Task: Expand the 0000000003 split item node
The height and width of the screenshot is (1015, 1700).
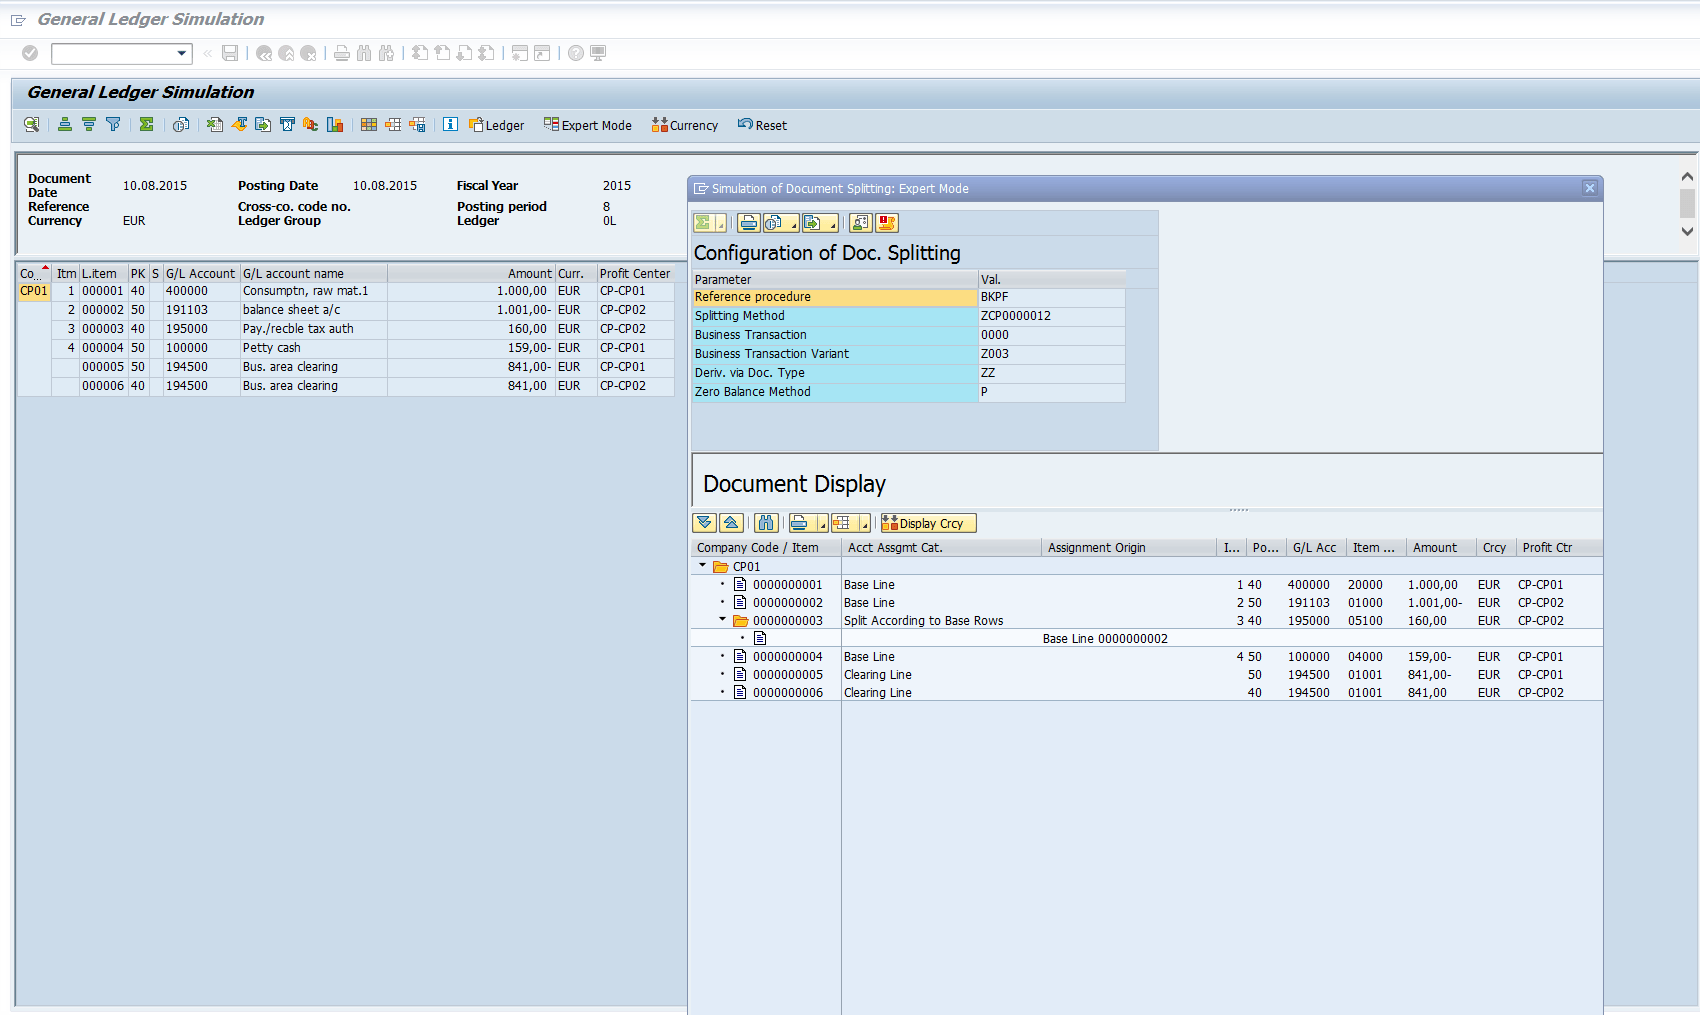Action: [x=723, y=620]
